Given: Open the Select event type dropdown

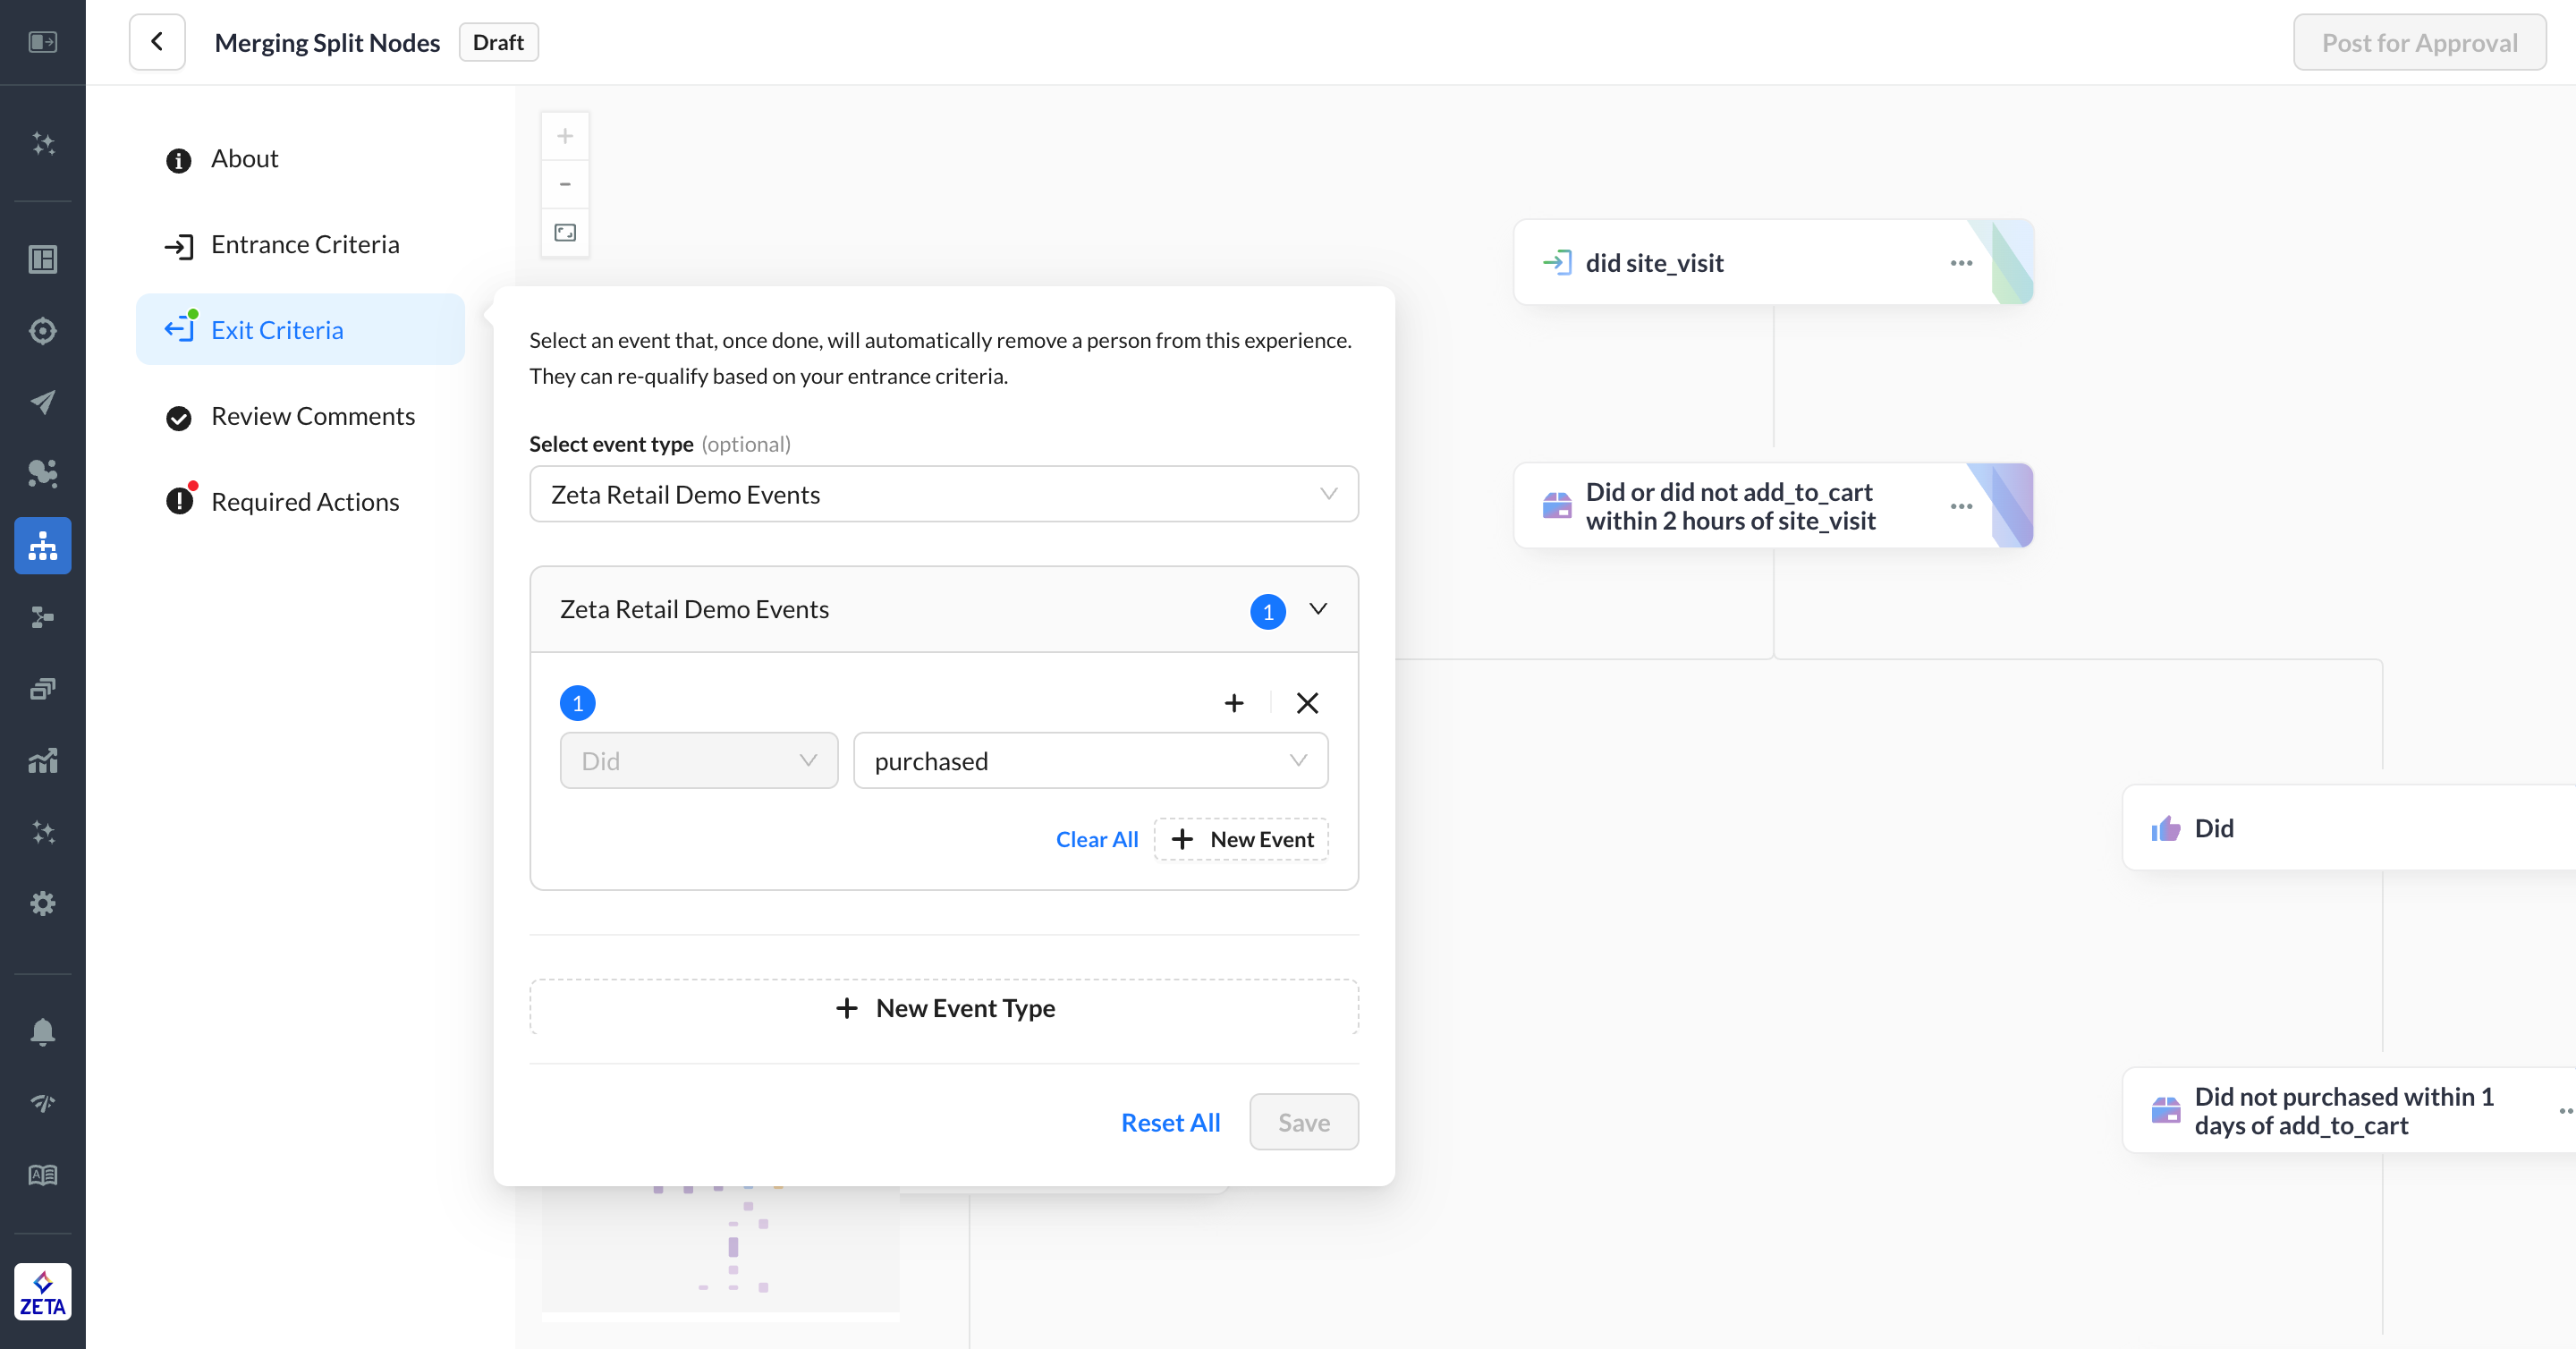Looking at the screenshot, I should (x=943, y=494).
